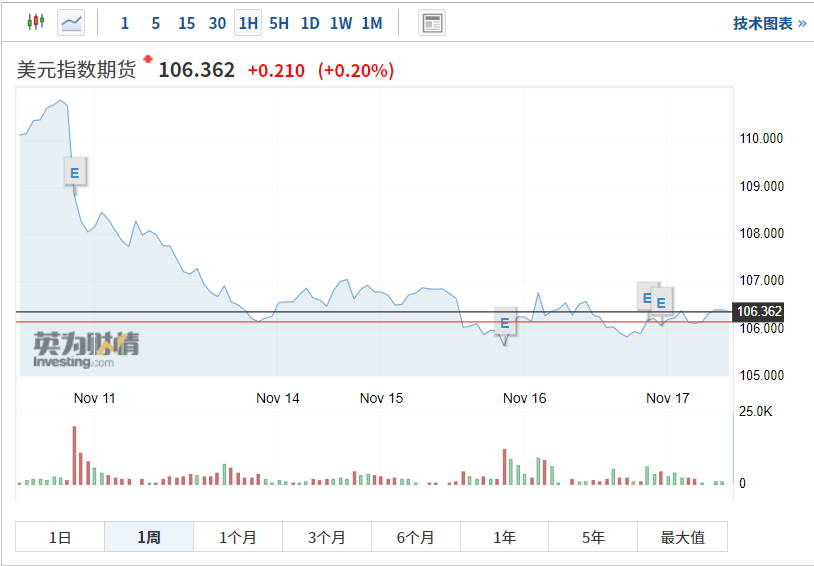
Task: Choose the 30 minute interval
Action: pos(217,23)
